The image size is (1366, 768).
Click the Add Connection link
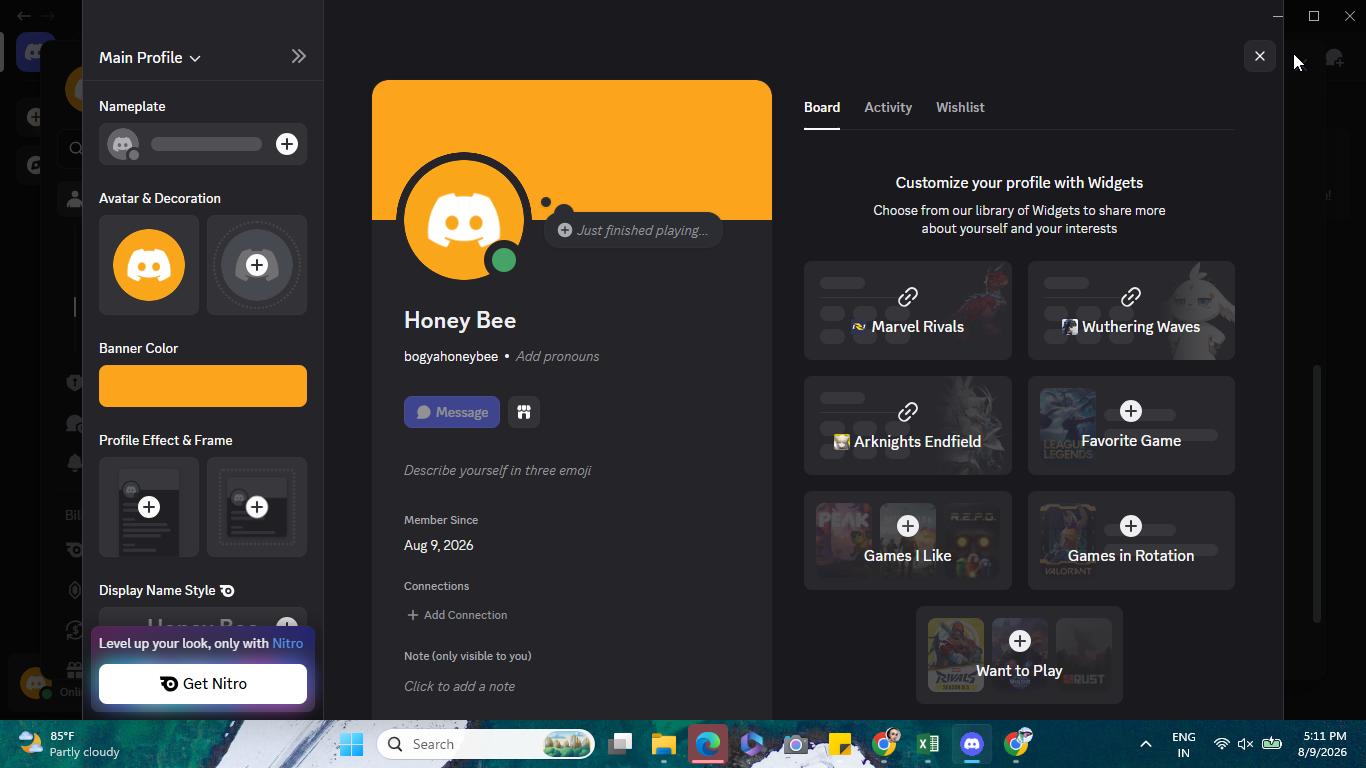[457, 615]
